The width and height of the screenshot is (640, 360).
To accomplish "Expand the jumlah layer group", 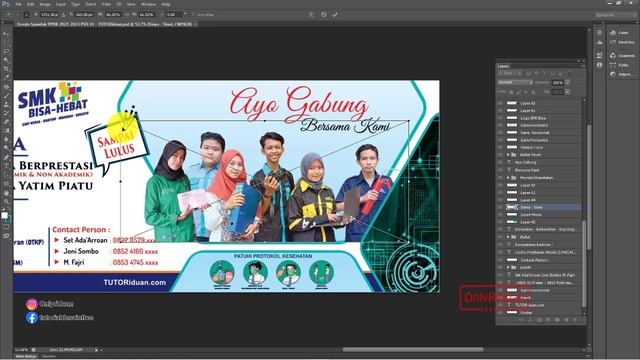I will (x=508, y=267).
